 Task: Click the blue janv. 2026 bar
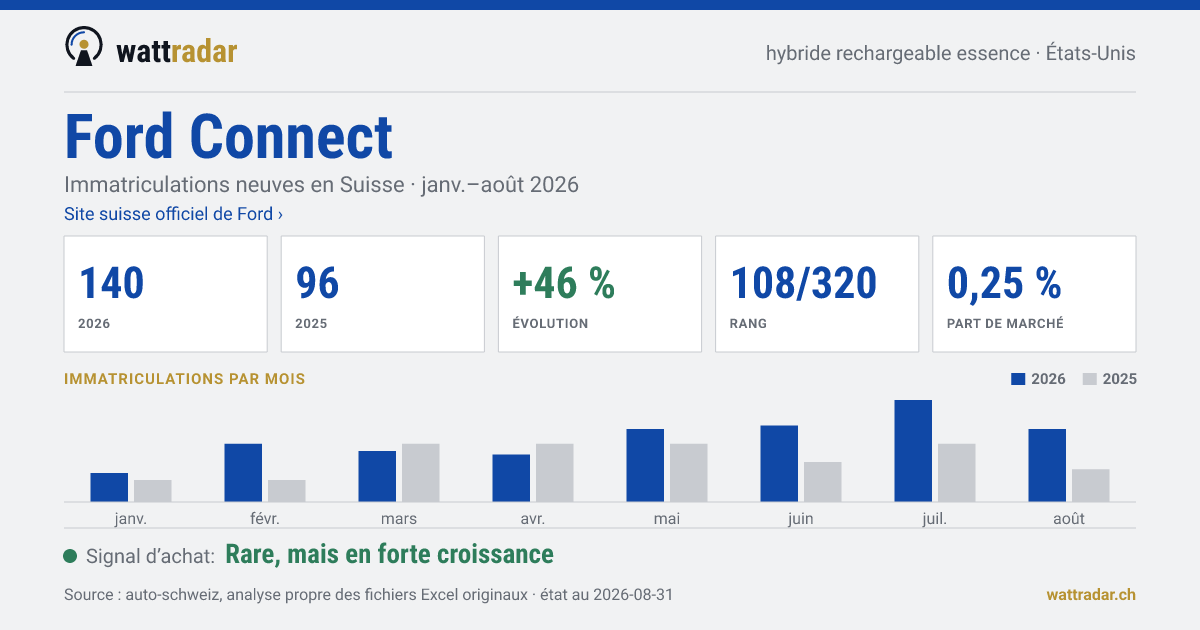(109, 487)
